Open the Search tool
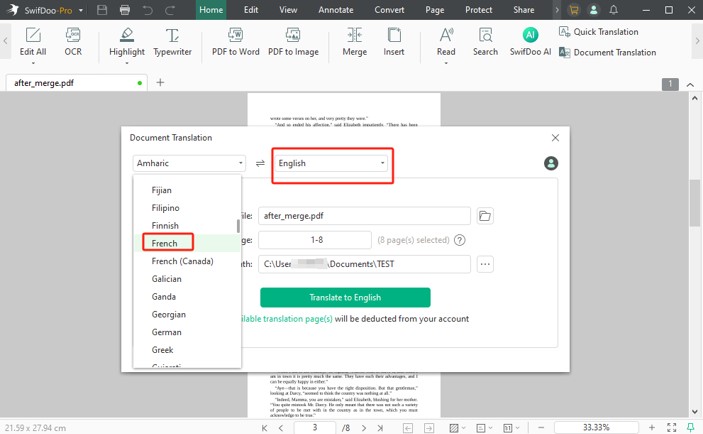 pos(485,41)
